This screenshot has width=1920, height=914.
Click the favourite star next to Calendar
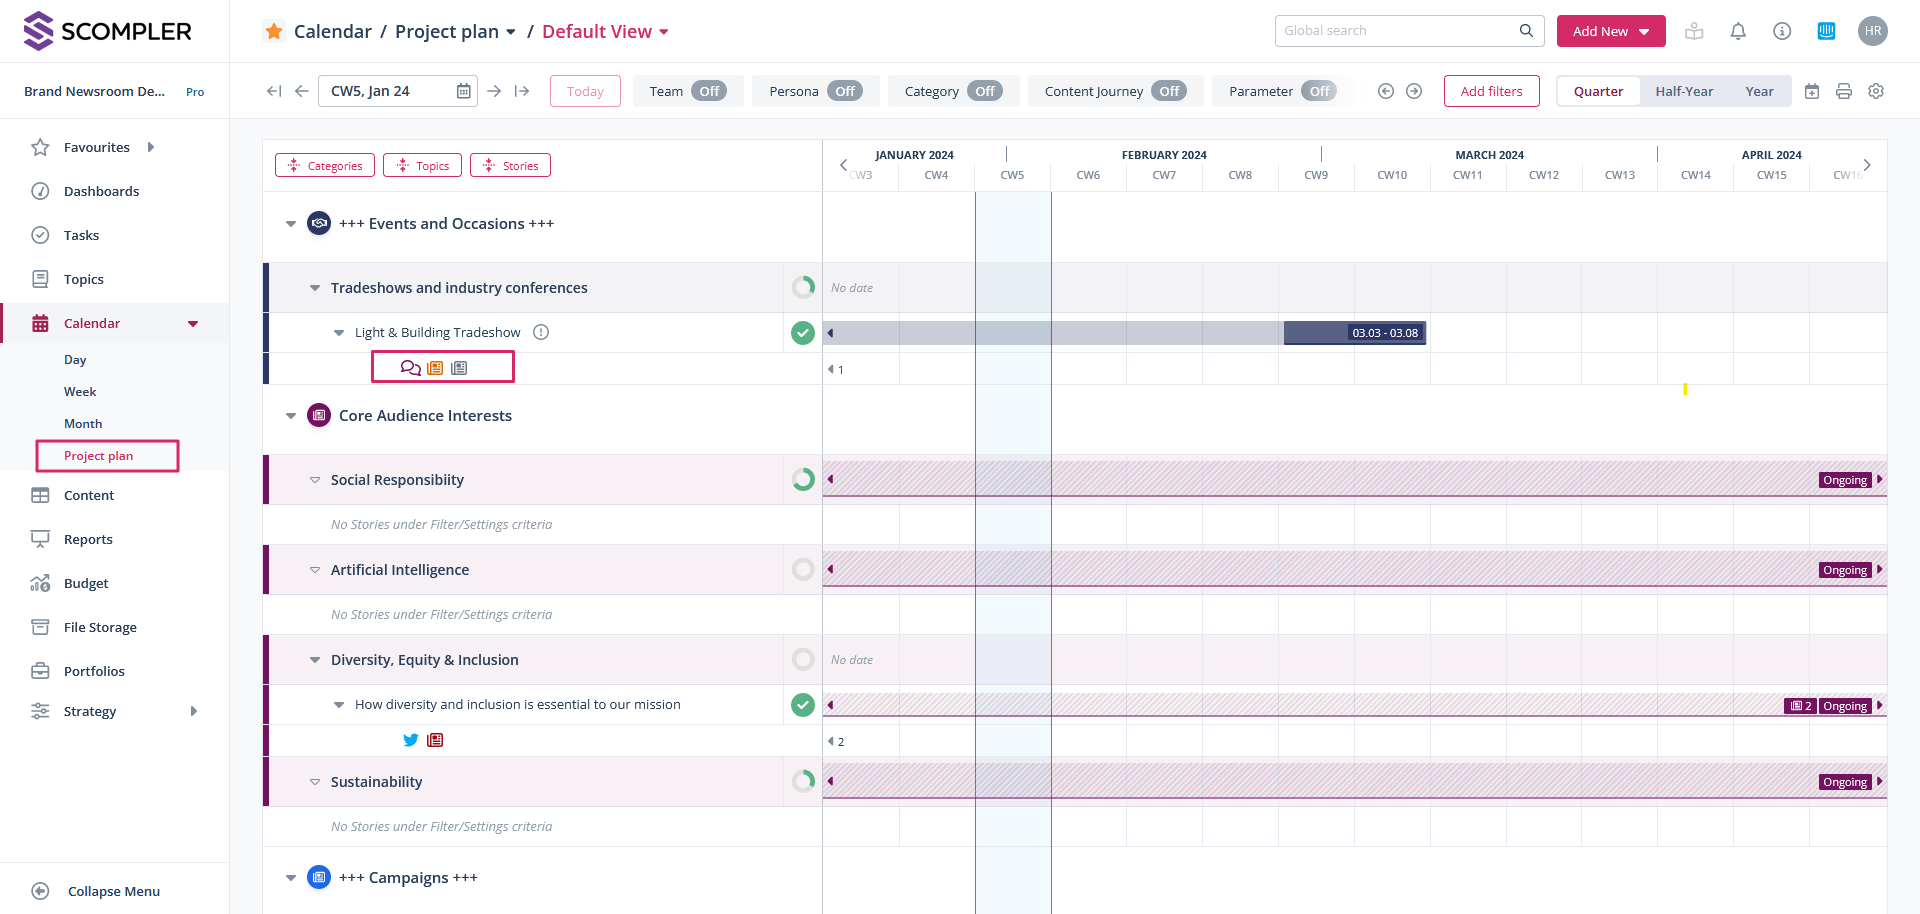coord(274,31)
